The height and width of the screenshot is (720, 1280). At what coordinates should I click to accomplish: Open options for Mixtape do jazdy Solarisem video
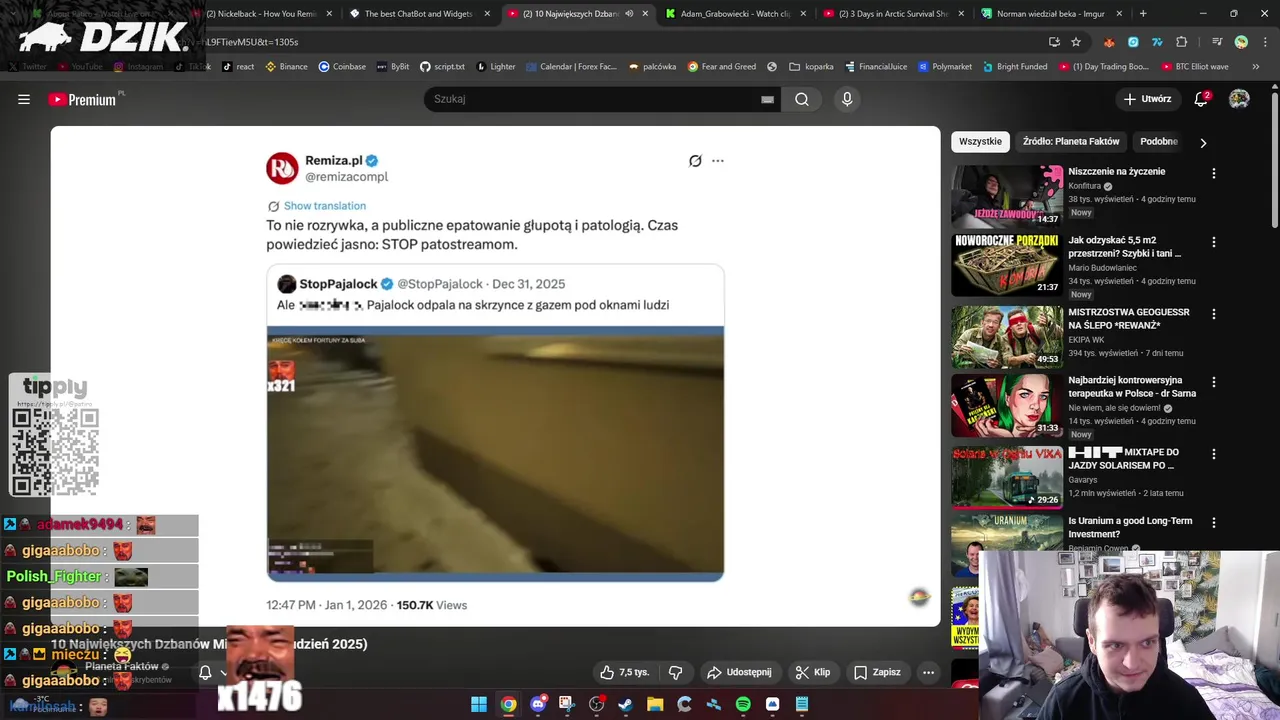click(x=1214, y=454)
